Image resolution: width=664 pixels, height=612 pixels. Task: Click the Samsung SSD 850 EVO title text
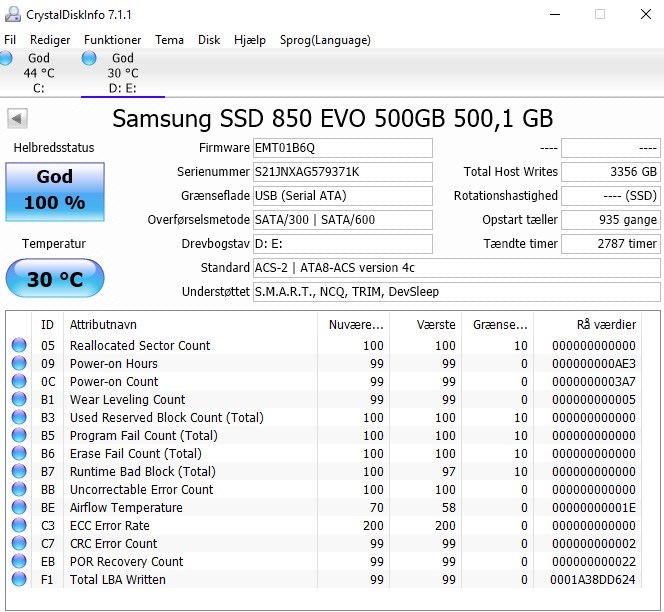(x=333, y=118)
